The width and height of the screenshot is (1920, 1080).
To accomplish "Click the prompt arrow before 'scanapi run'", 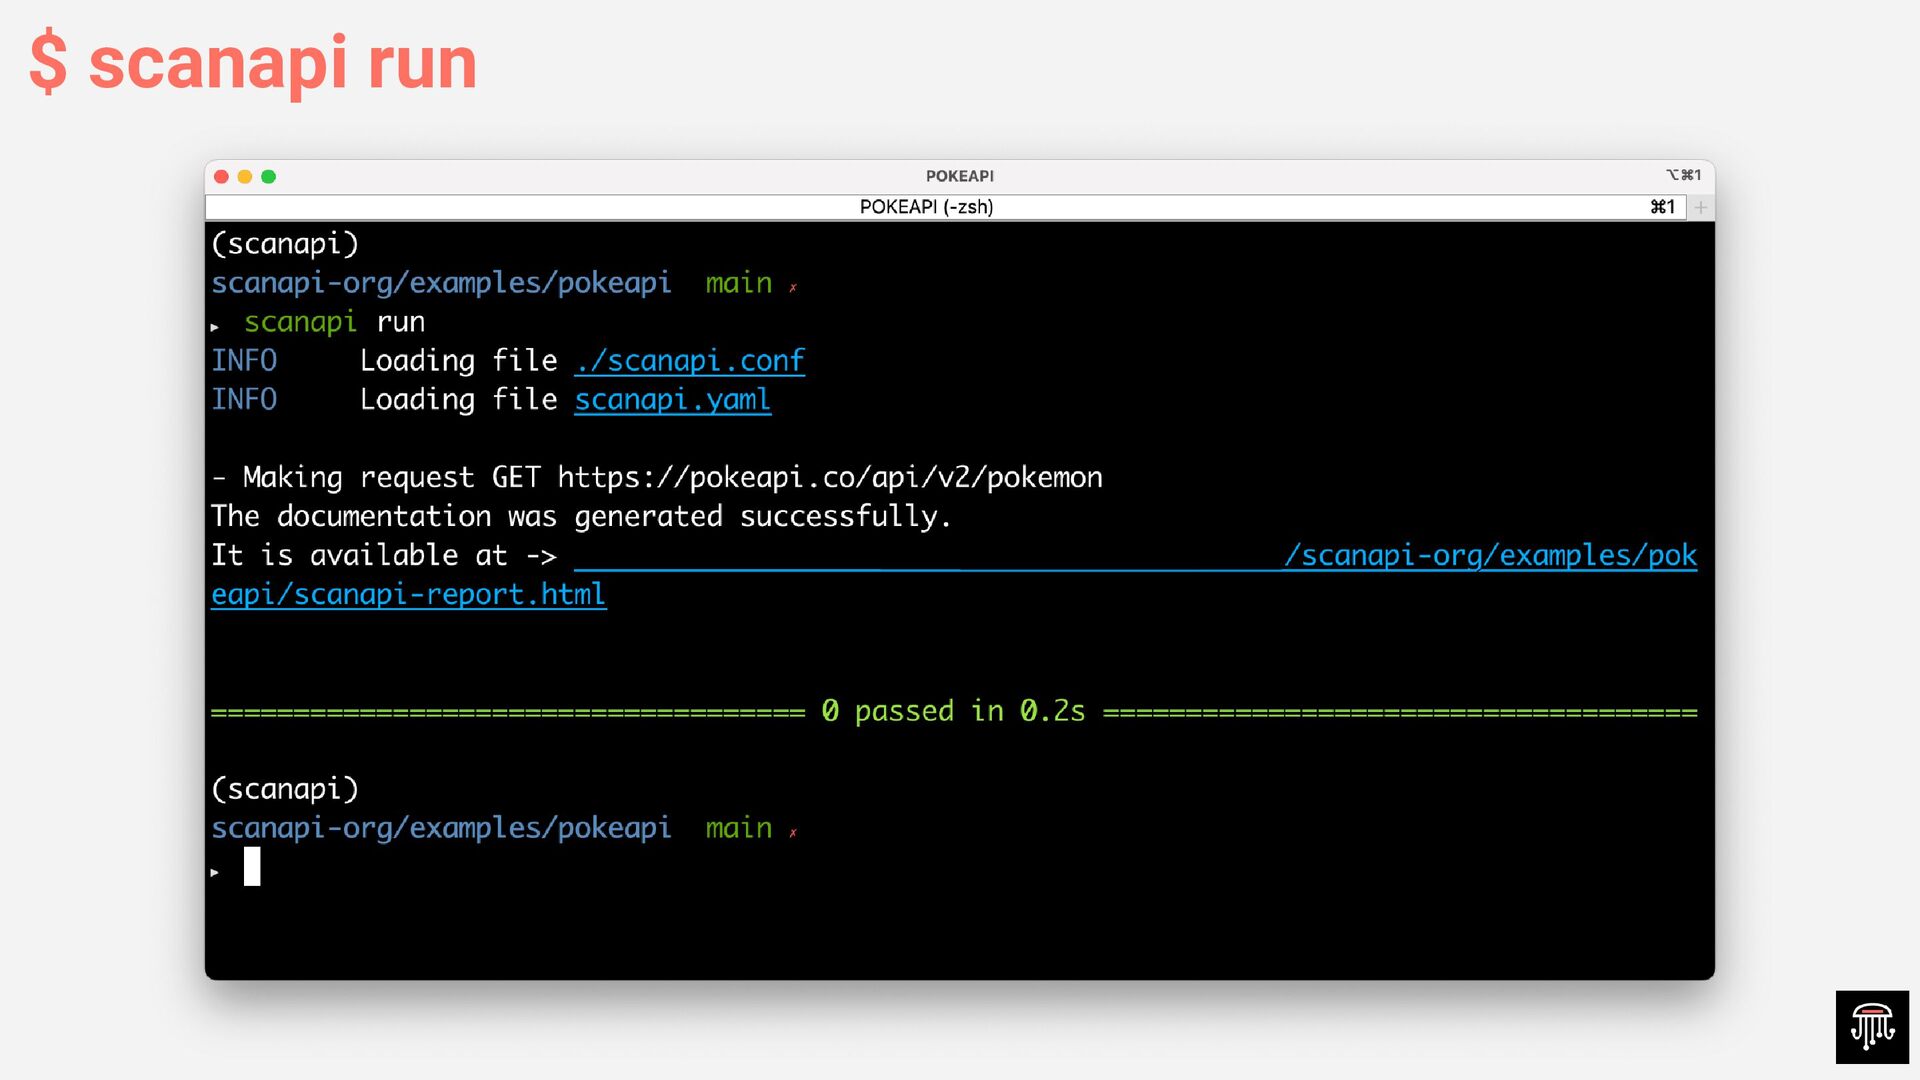I will click(215, 327).
